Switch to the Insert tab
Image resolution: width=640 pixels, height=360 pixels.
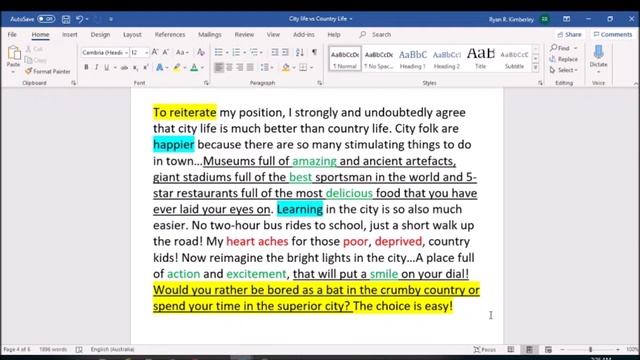click(70, 35)
